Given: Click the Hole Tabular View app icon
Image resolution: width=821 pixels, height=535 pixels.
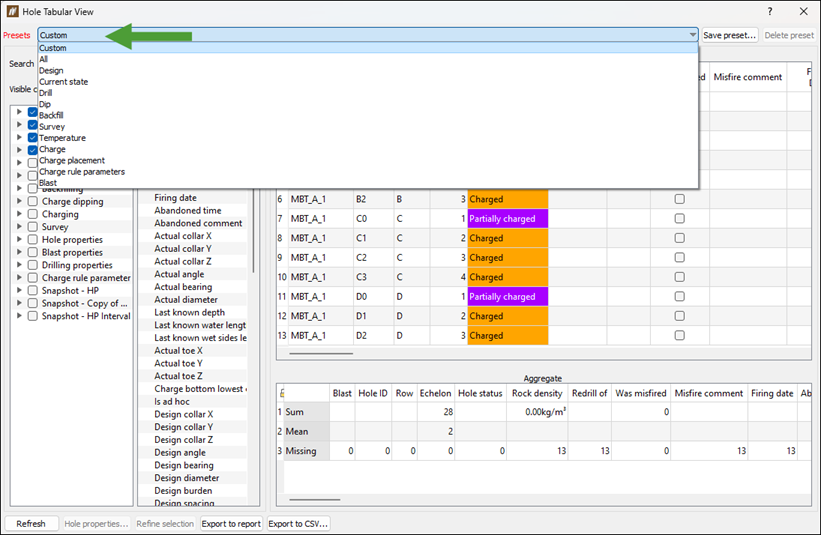Looking at the screenshot, I should [13, 11].
